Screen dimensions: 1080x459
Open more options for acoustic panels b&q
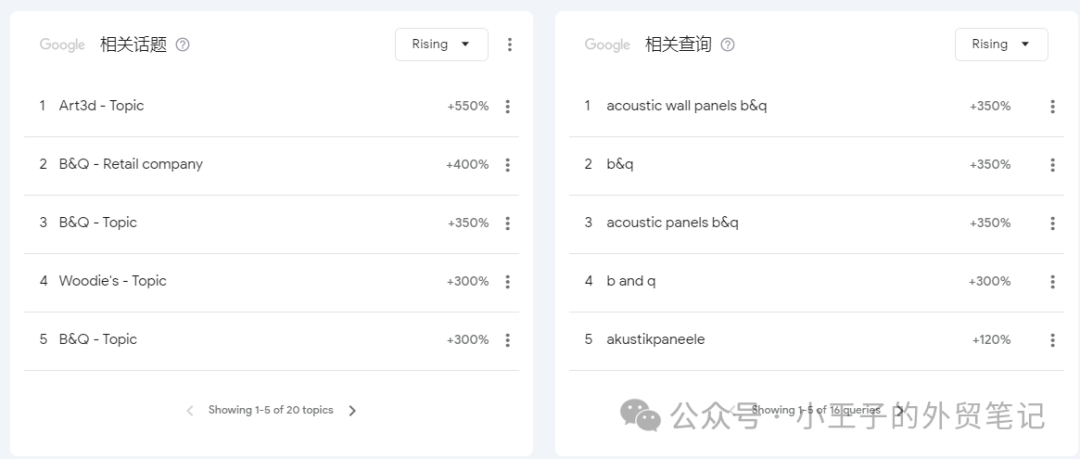click(1052, 223)
